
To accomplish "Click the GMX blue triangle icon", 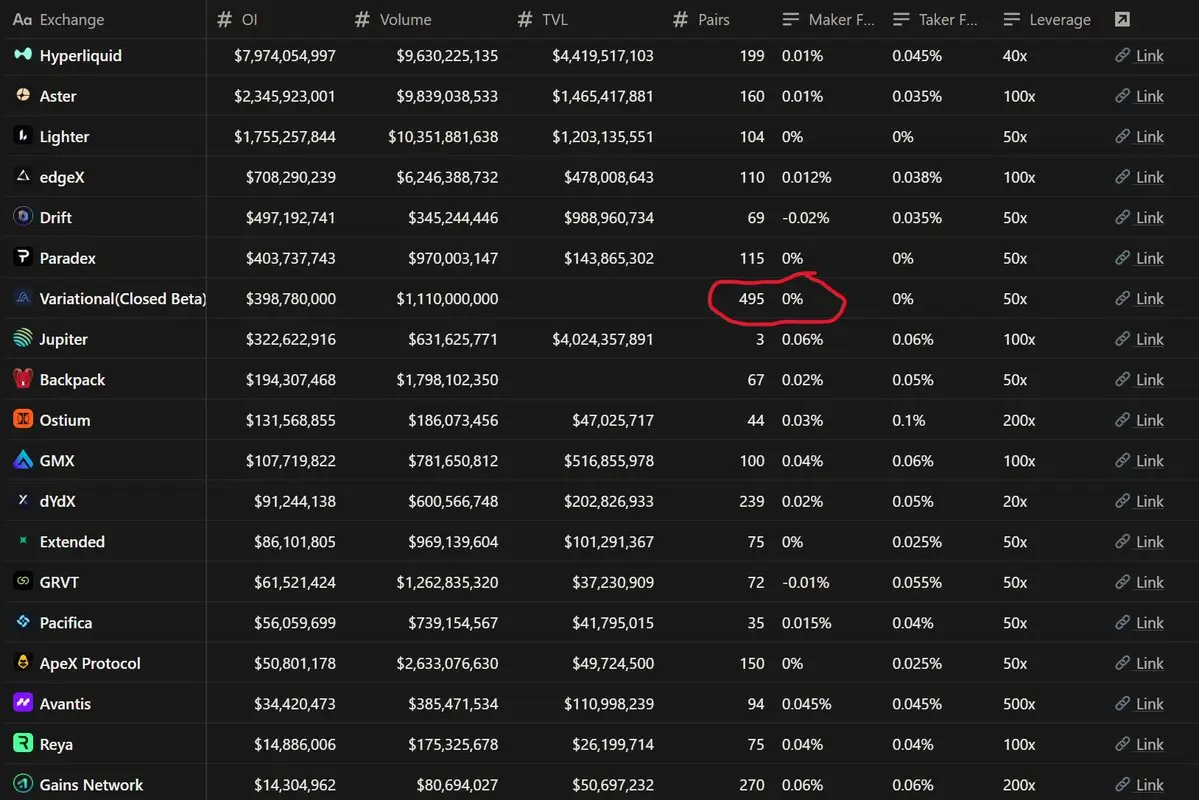I will click(23, 460).
